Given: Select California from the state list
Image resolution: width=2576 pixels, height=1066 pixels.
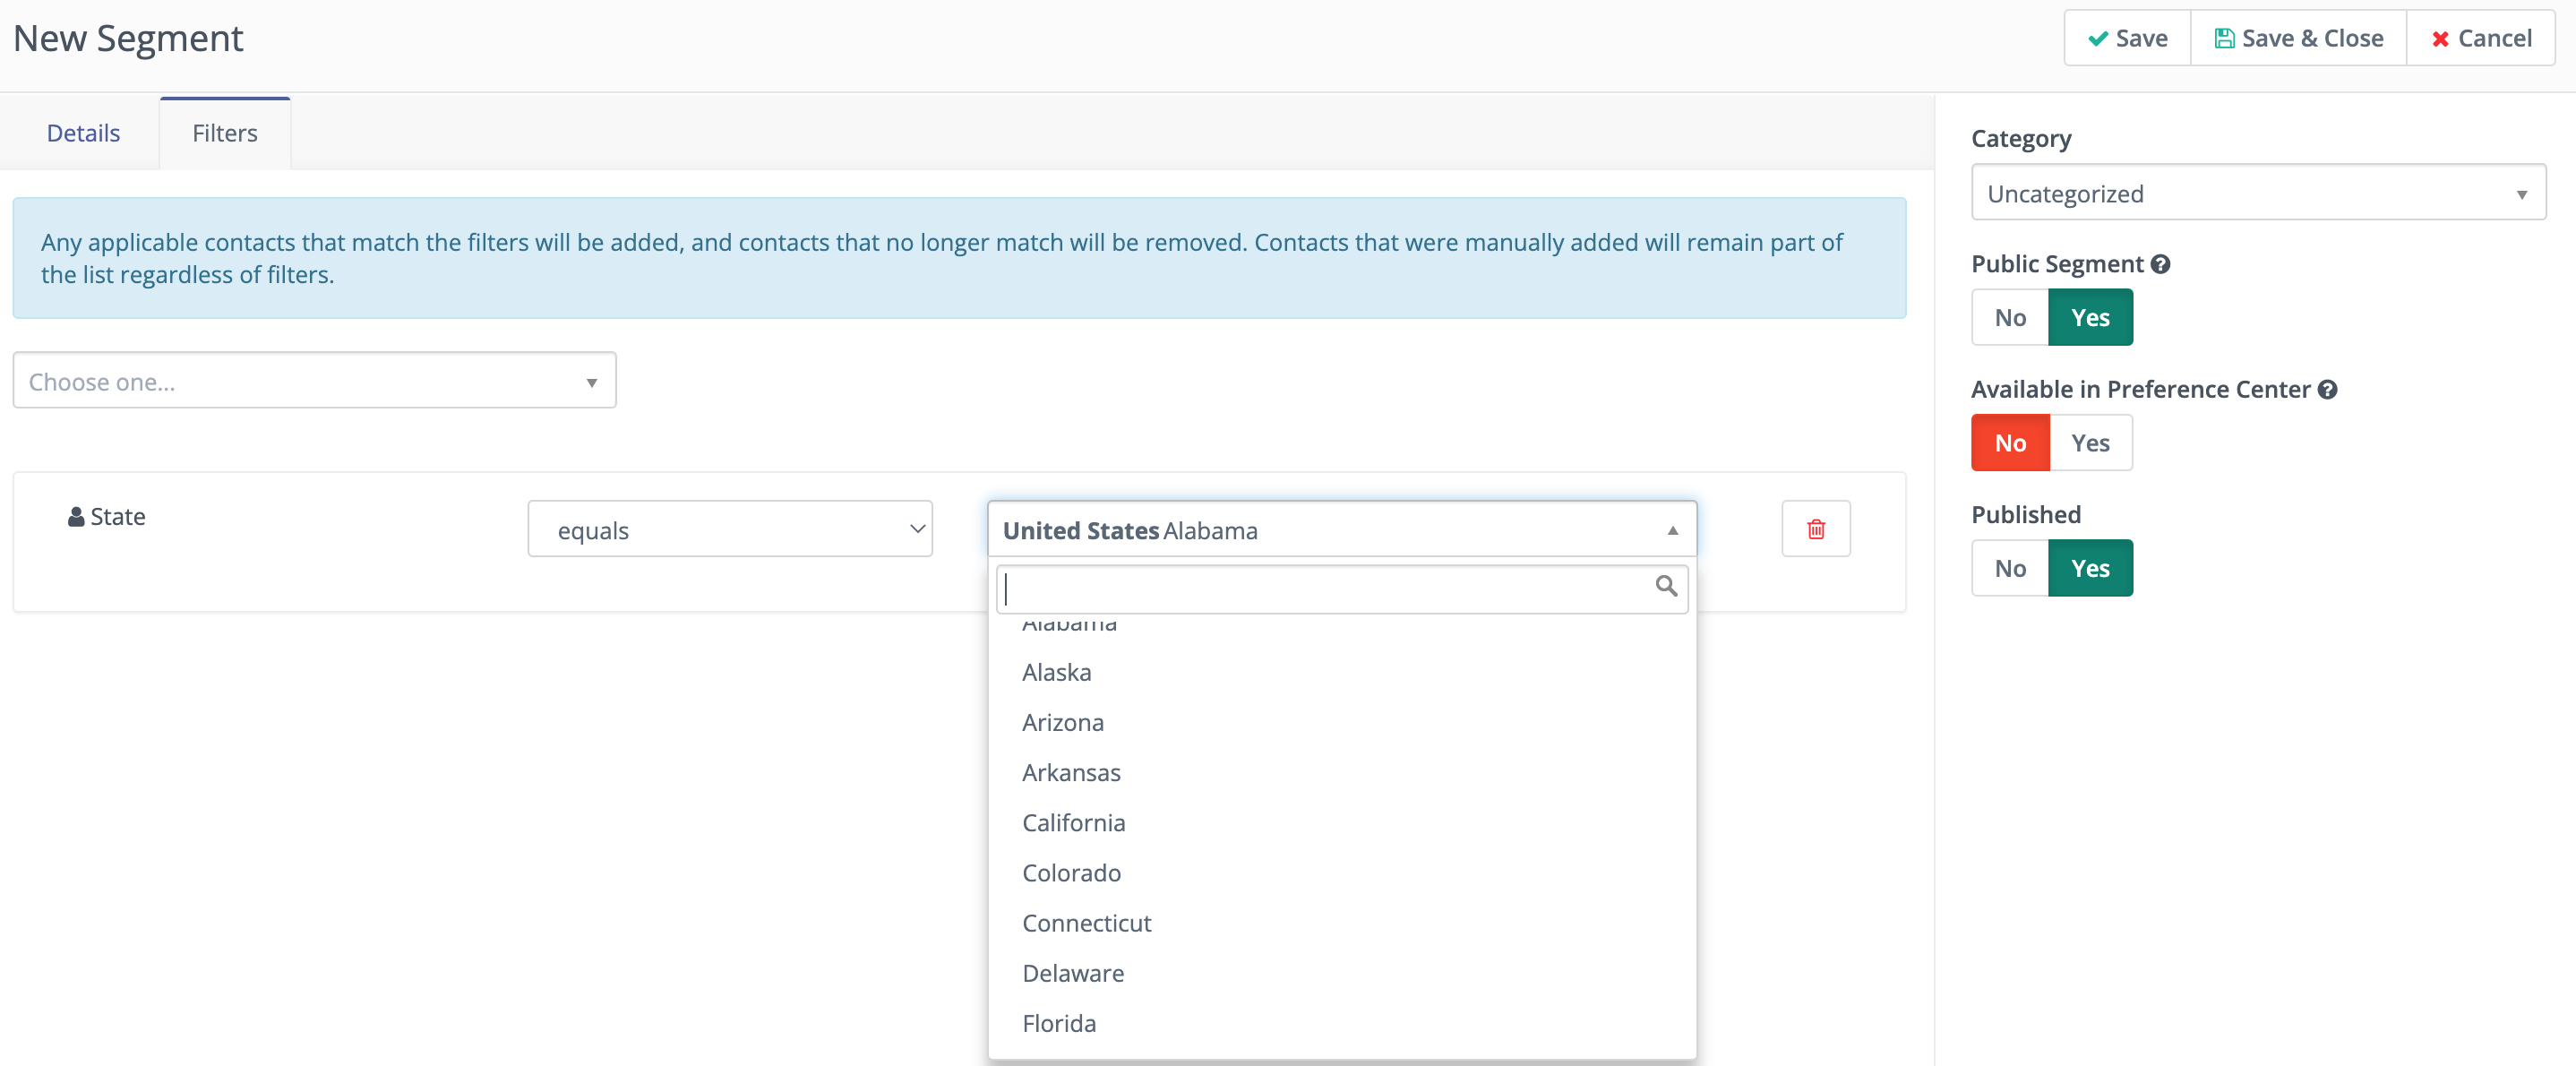Looking at the screenshot, I should pyautogui.click(x=1073, y=822).
